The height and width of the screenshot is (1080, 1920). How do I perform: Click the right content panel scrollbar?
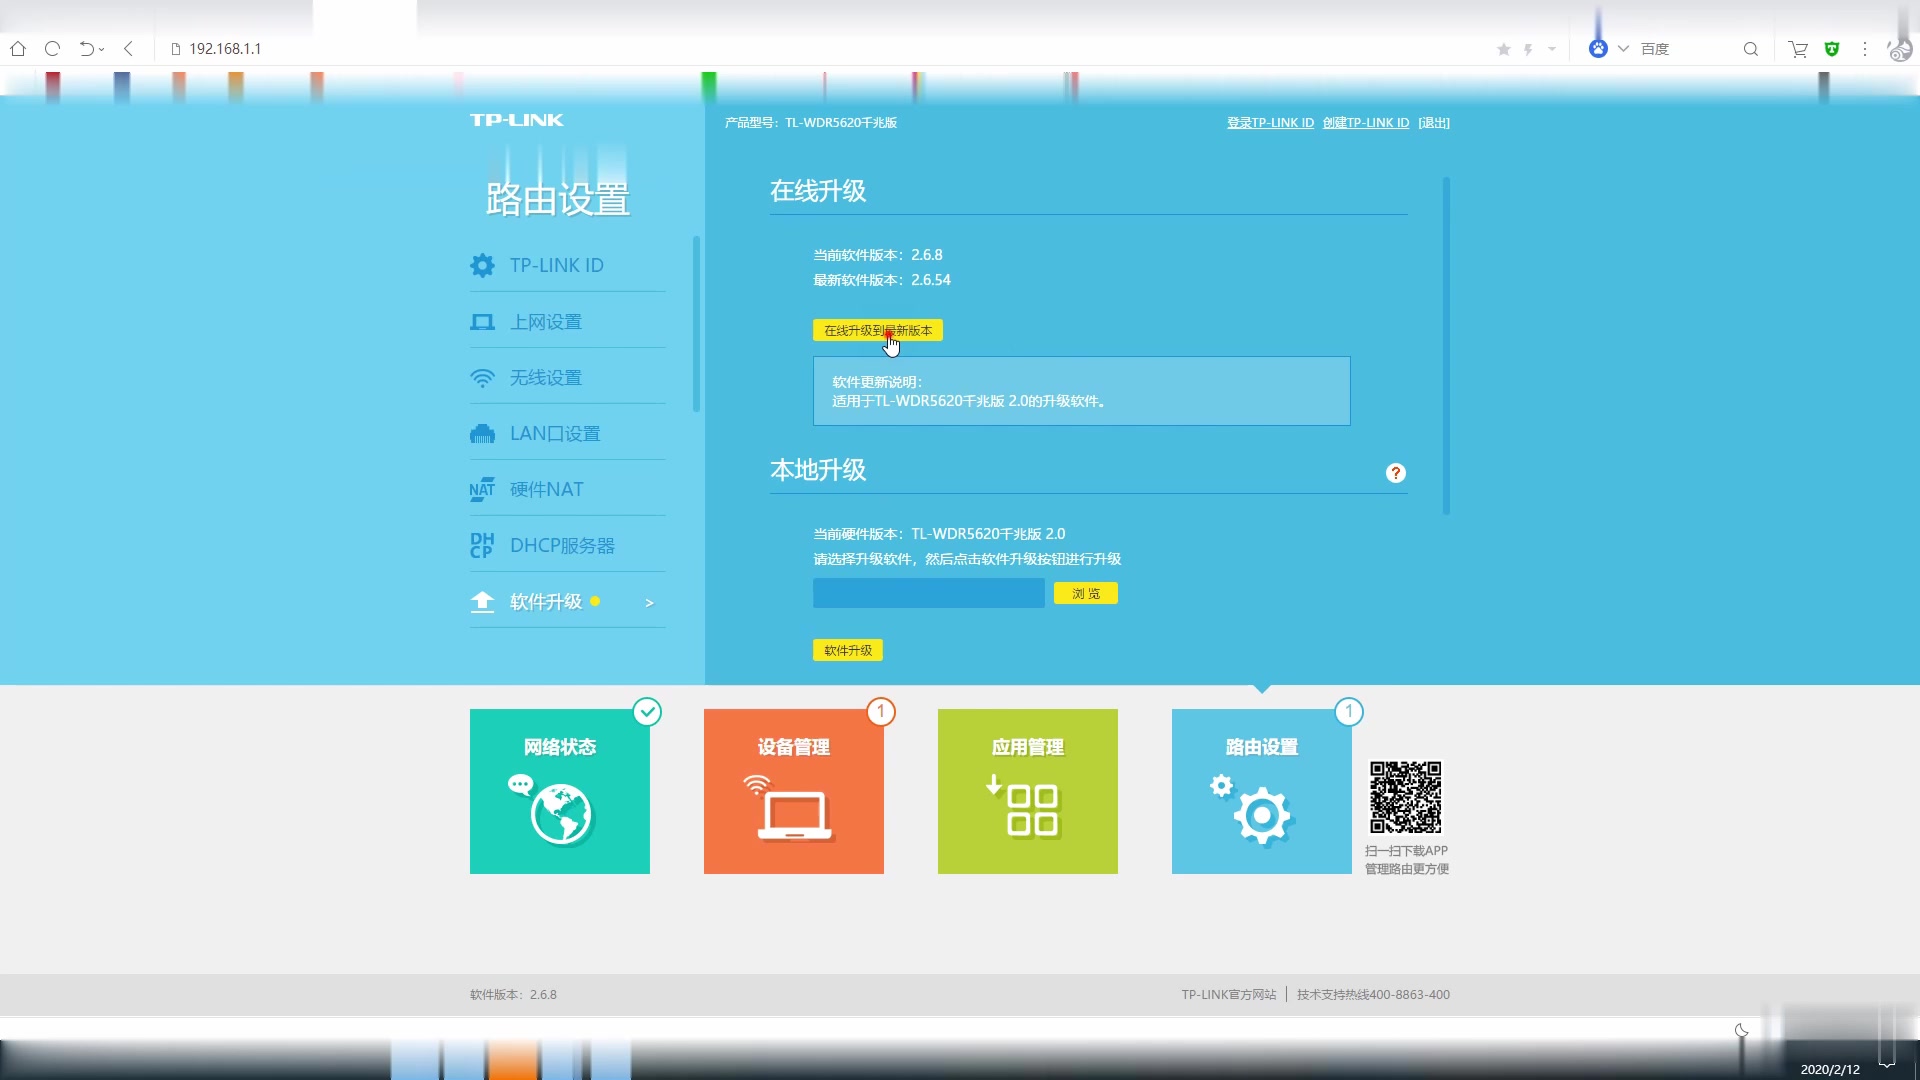pyautogui.click(x=1446, y=346)
